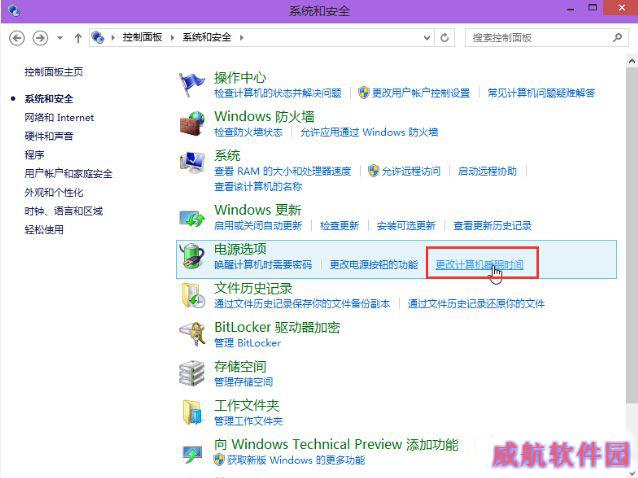Click 安装可选更新 link
The height and width of the screenshot is (478, 638).
coord(406,225)
